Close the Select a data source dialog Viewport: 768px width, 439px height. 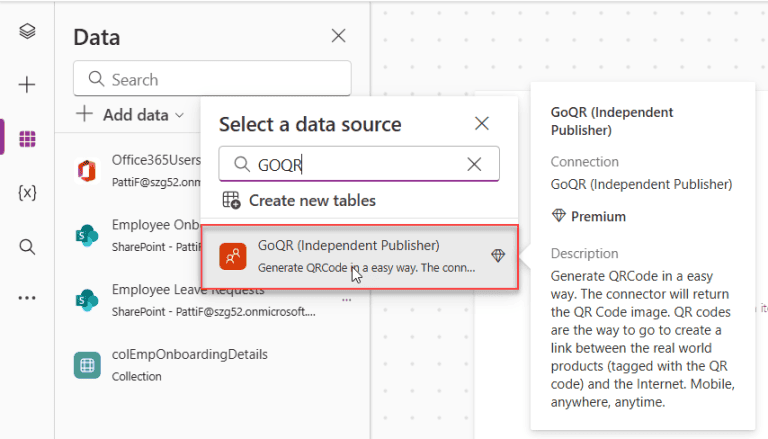(x=482, y=123)
